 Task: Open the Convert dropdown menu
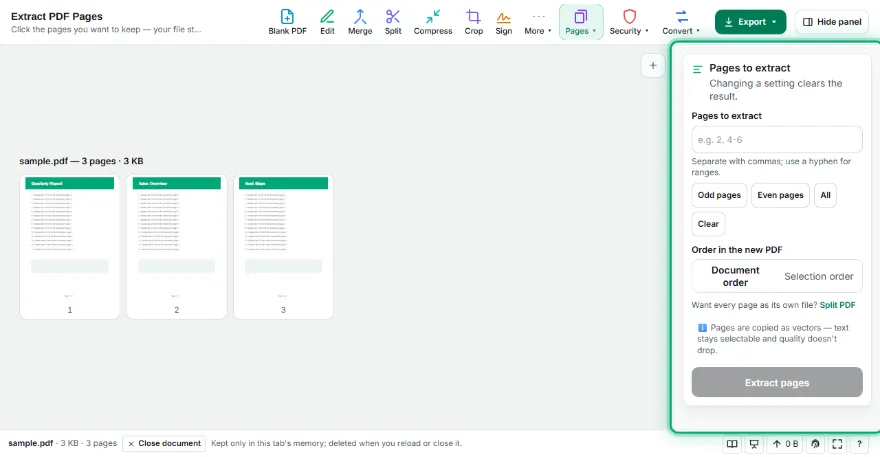pos(681,22)
